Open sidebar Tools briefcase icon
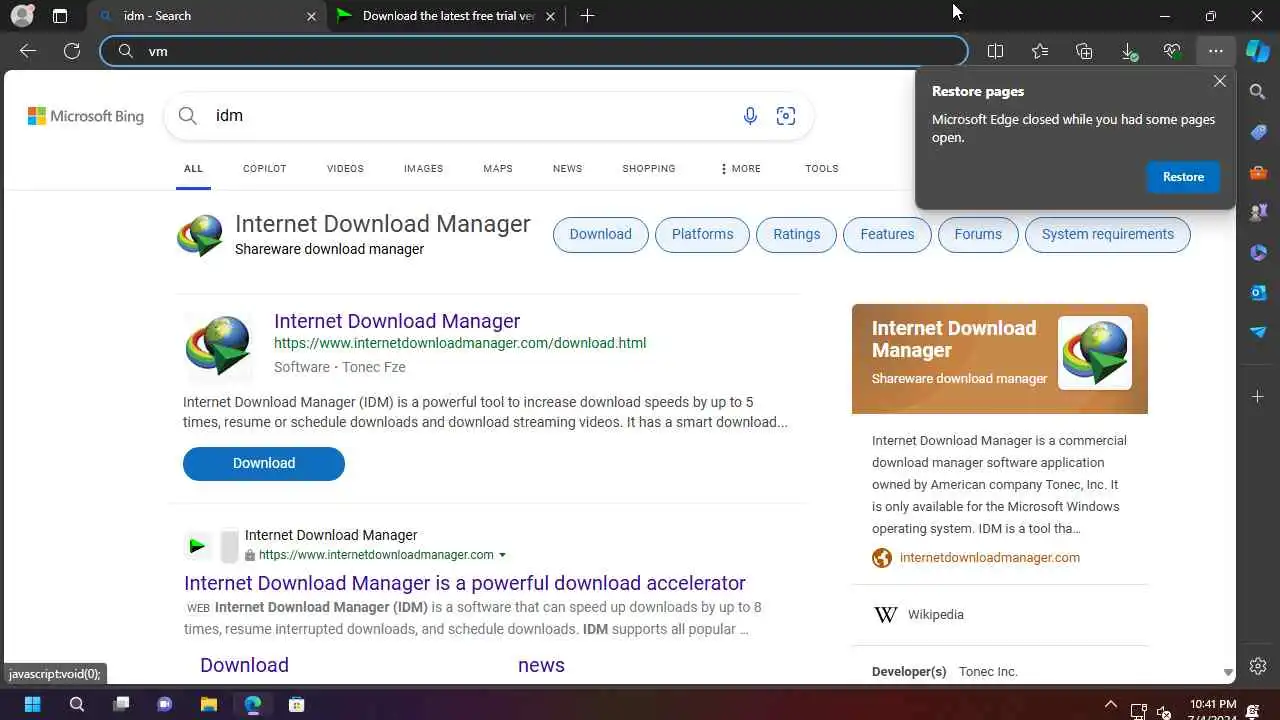Image resolution: width=1280 pixels, height=720 pixels. (x=1258, y=173)
